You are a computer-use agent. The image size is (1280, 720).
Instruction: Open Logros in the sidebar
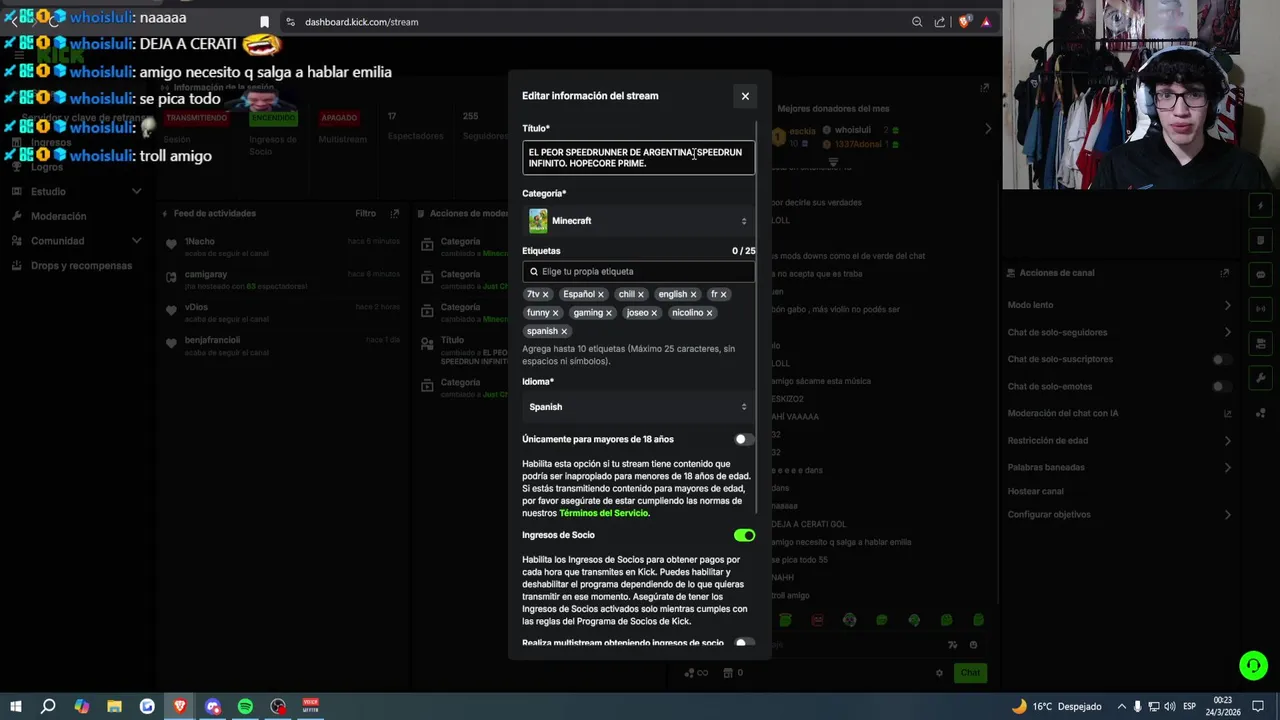point(47,167)
